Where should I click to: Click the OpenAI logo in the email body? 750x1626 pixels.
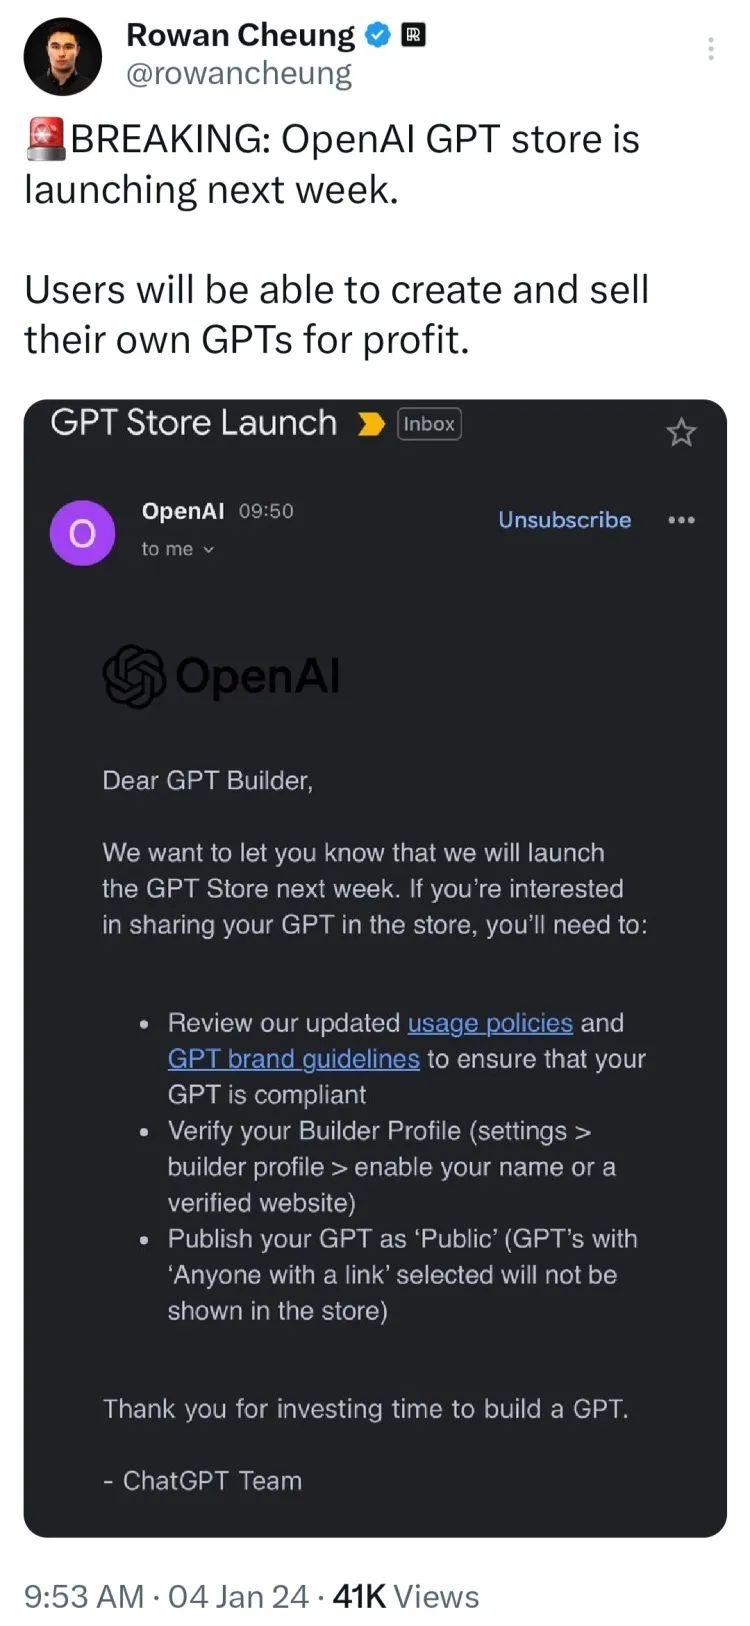click(x=221, y=676)
